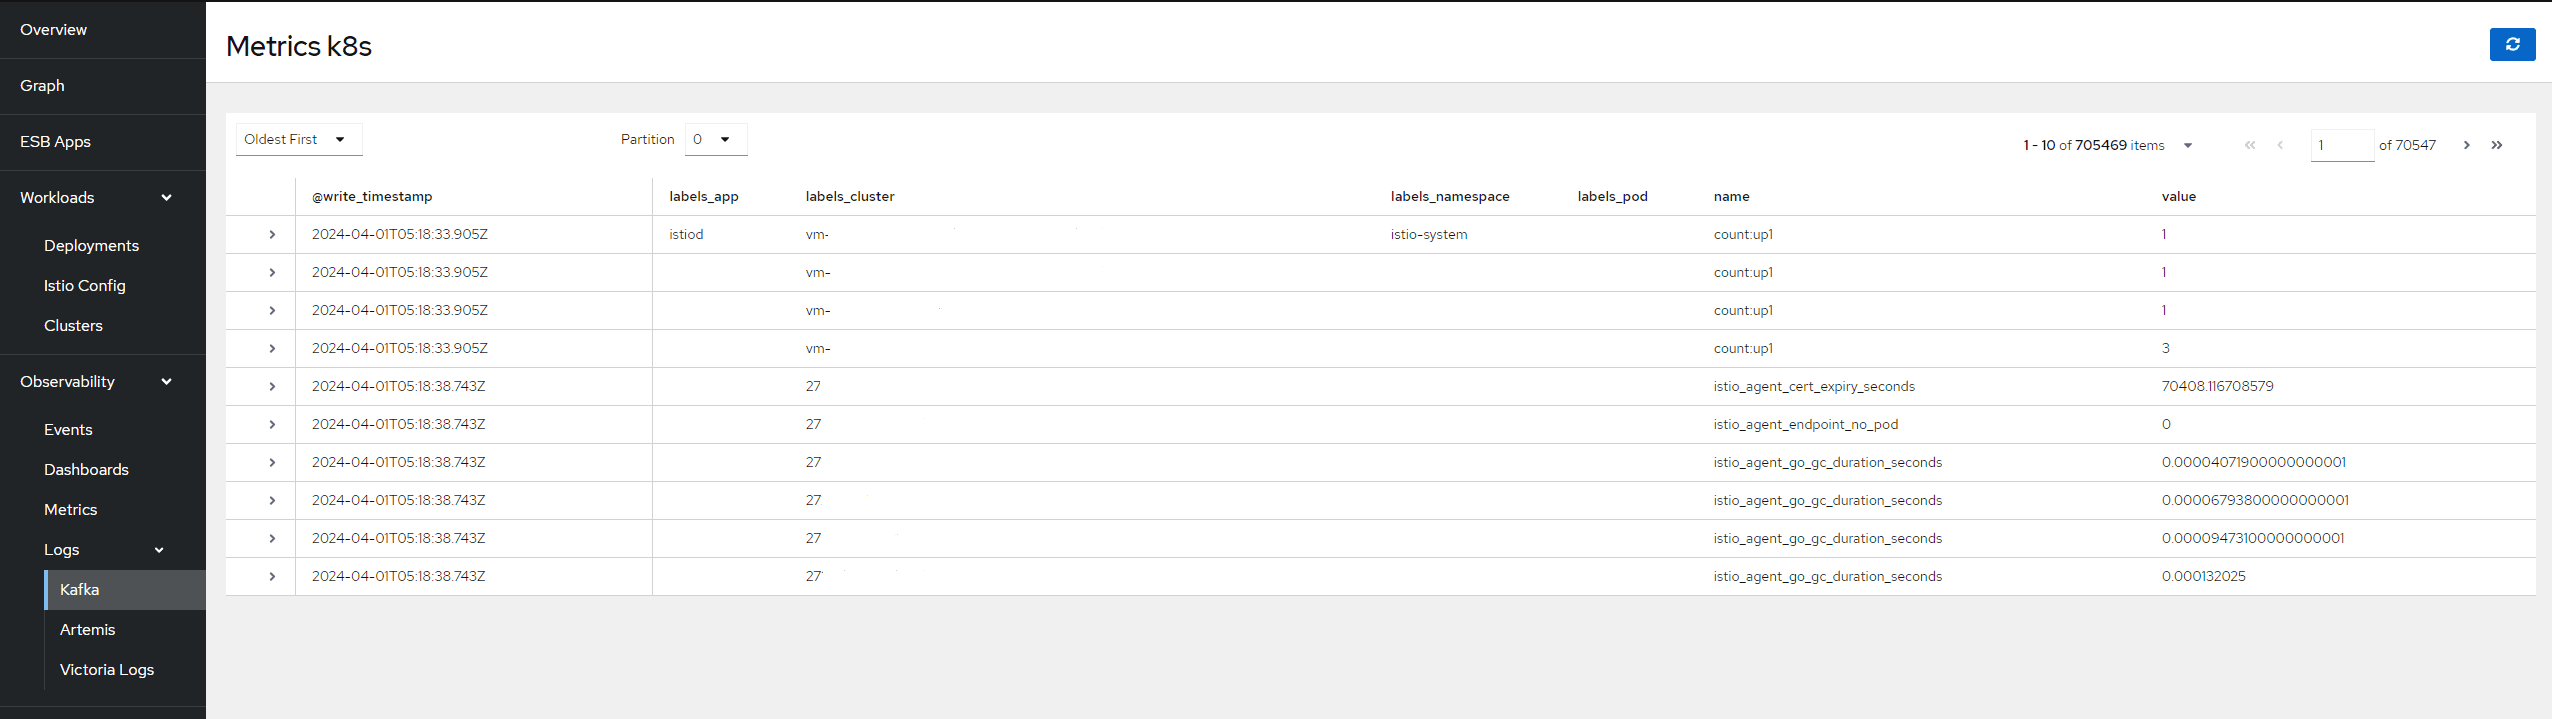The width and height of the screenshot is (2552, 719).
Task: Expand the row with value 3
Action: click(x=272, y=349)
